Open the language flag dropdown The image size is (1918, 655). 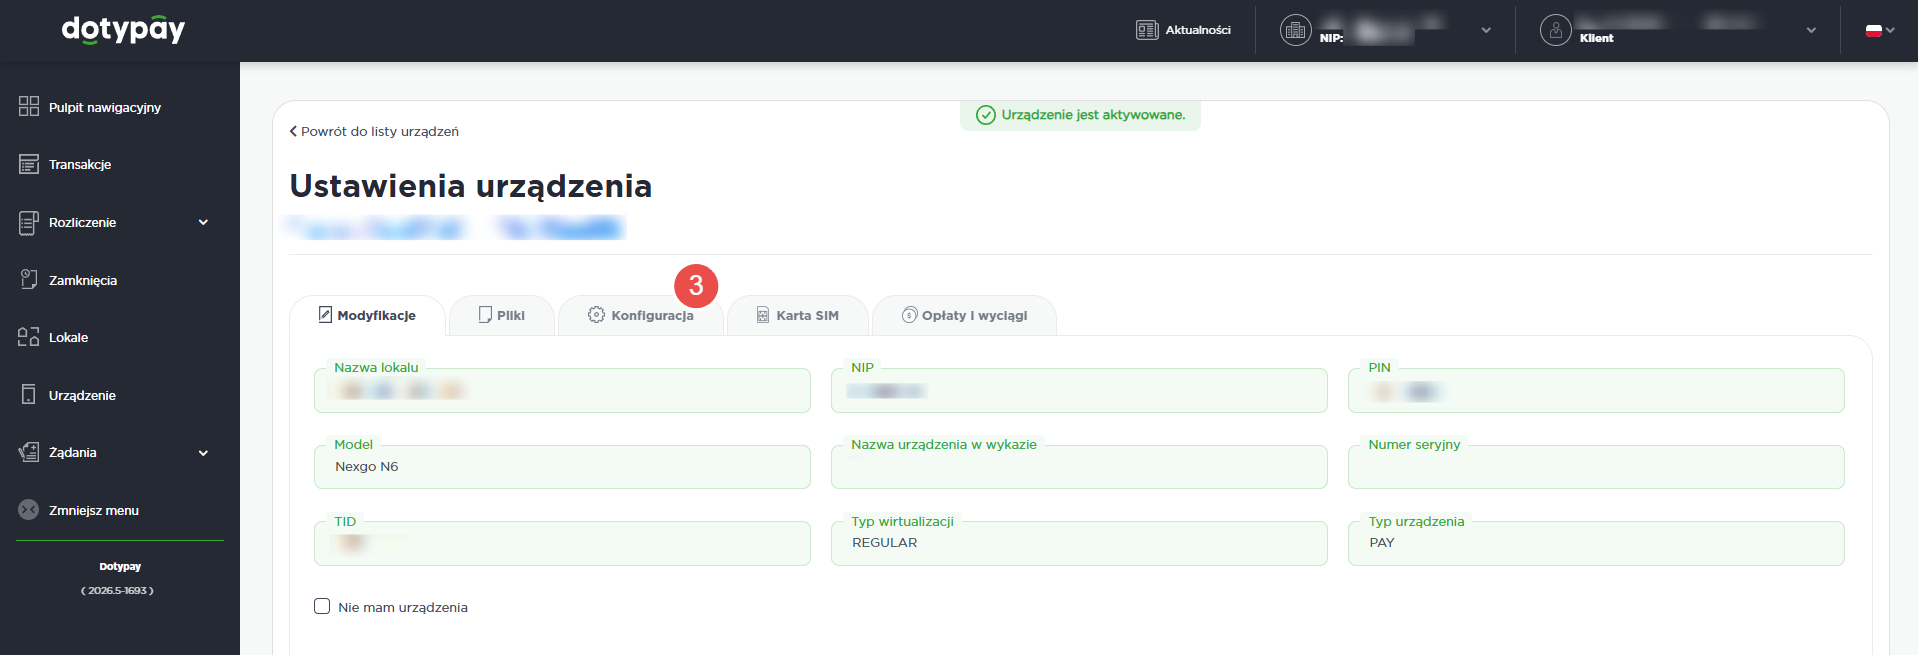(1880, 30)
